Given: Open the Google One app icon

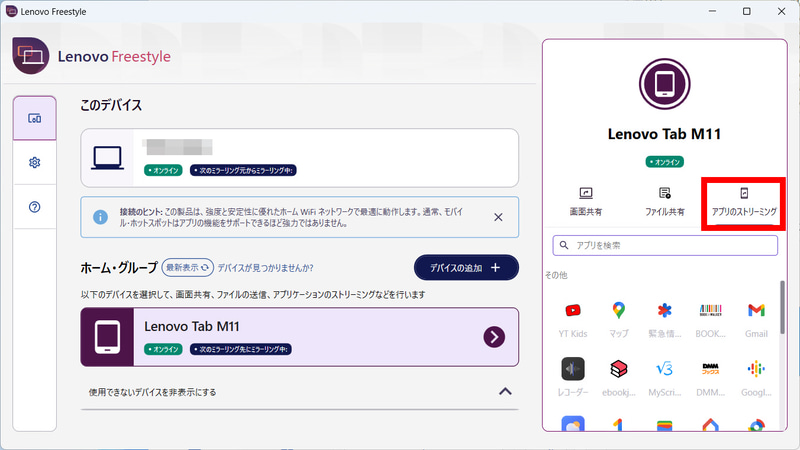Looking at the screenshot, I should (x=618, y=424).
